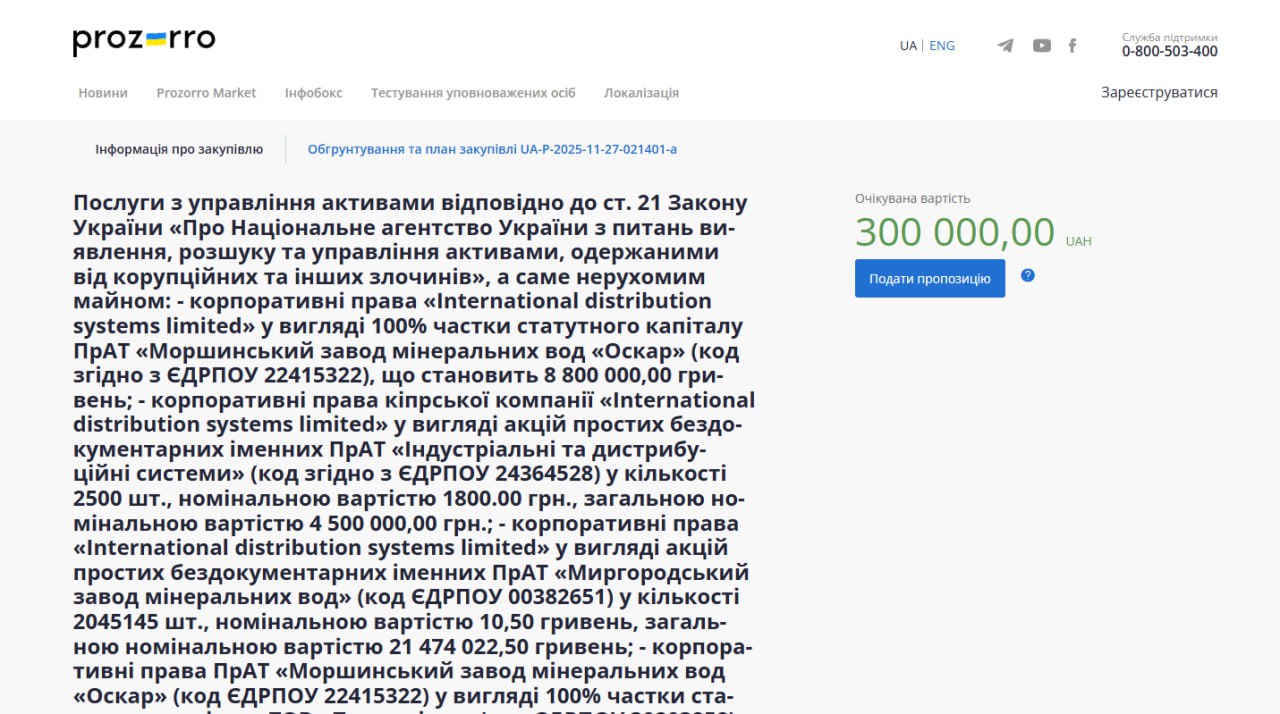This screenshot has height=714, width=1280.
Task: Open Обгрунтування та план закупівлі link
Action: pos(492,149)
